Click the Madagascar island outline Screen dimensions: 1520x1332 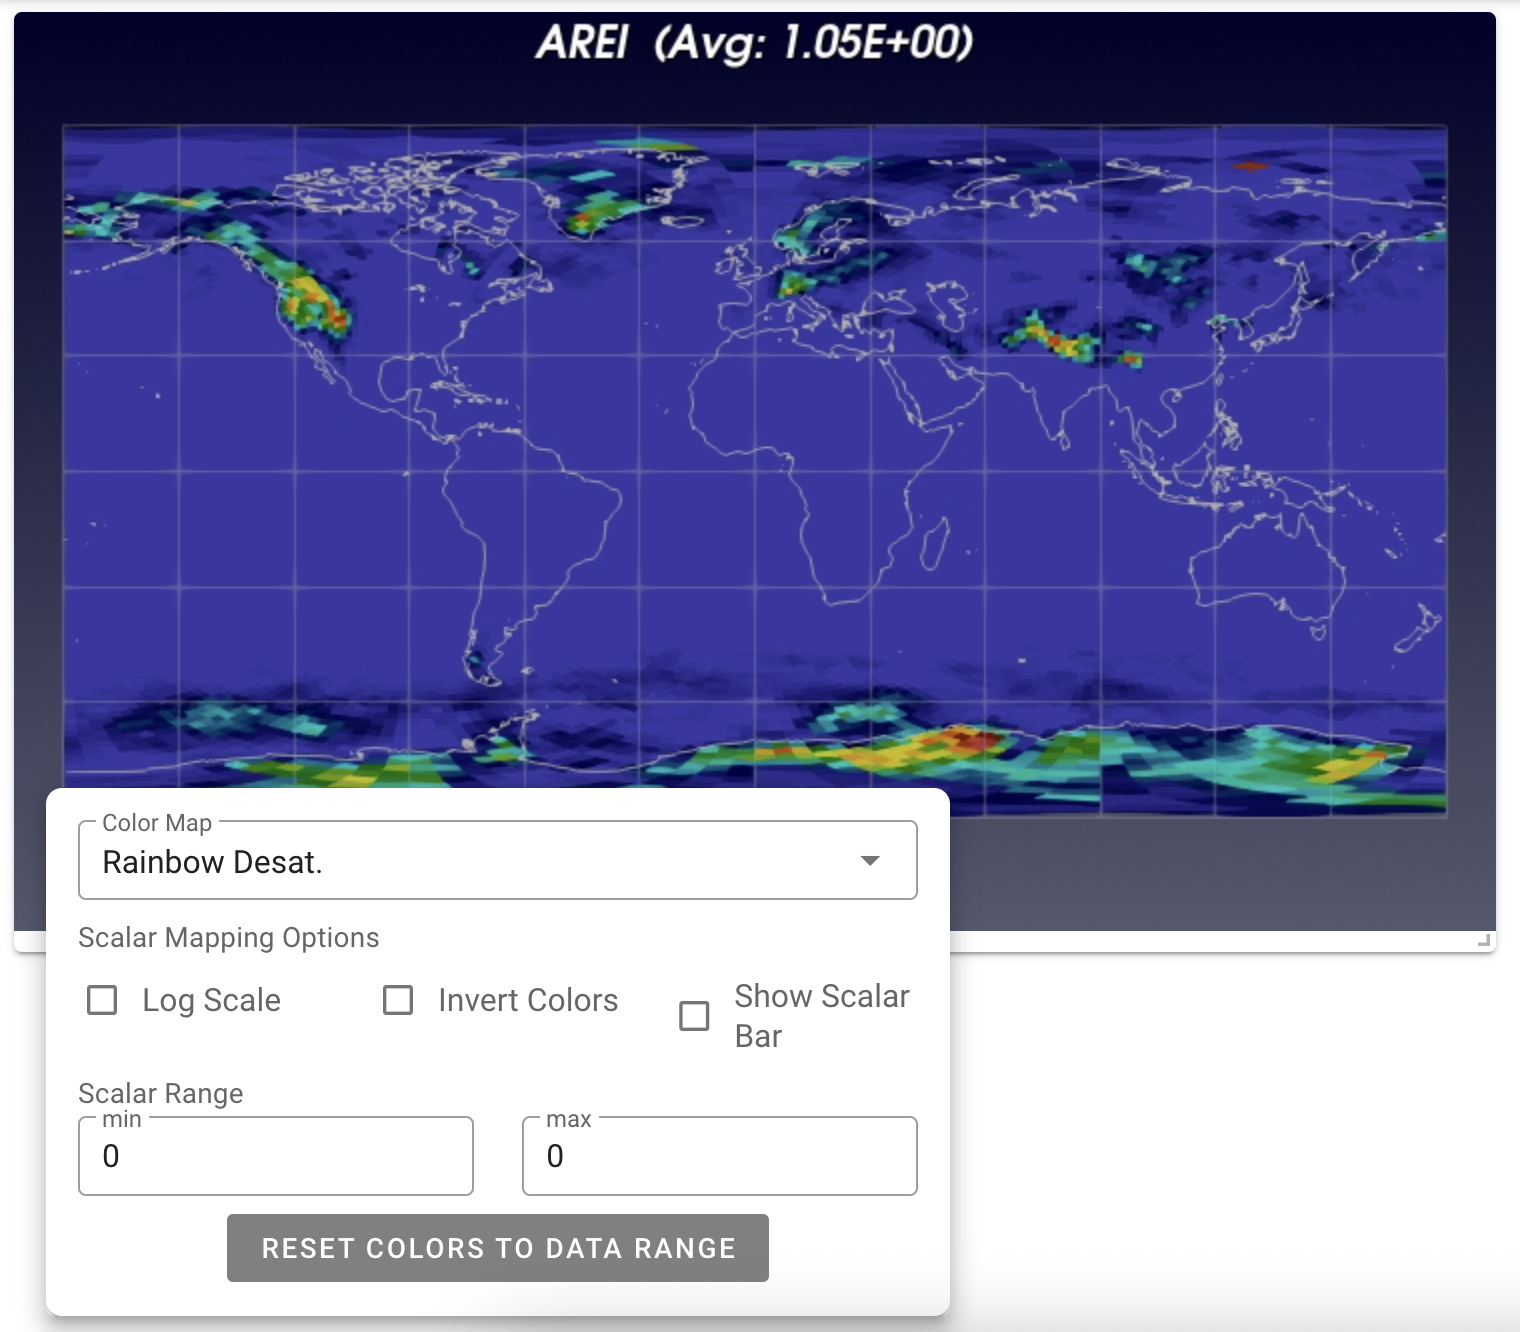pyautogui.click(x=933, y=544)
